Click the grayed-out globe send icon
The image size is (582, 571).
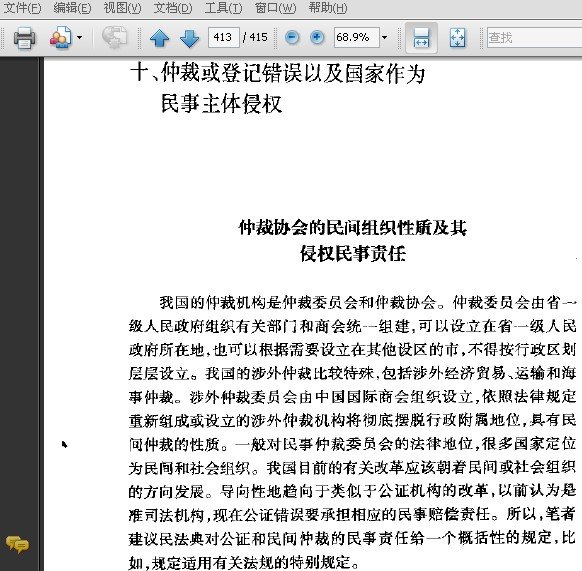pyautogui.click(x=114, y=37)
